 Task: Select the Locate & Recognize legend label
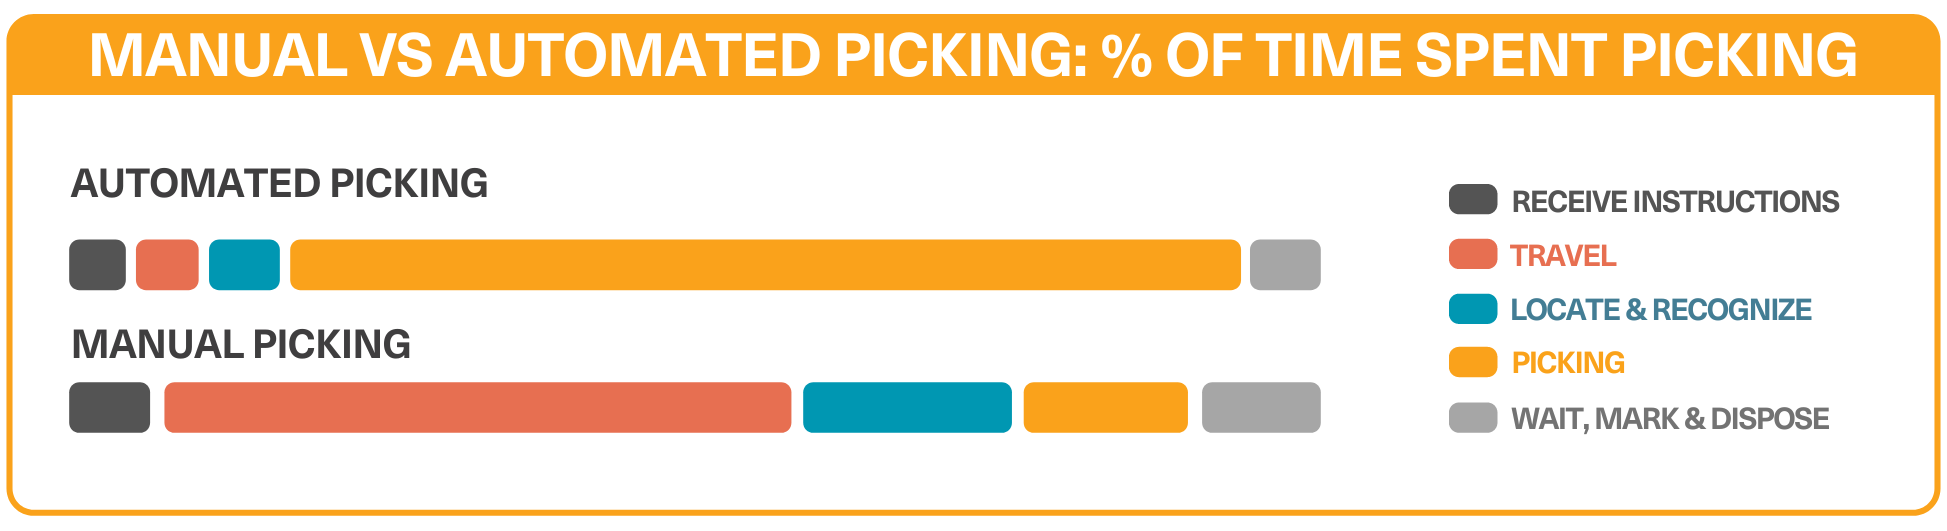tap(1660, 310)
